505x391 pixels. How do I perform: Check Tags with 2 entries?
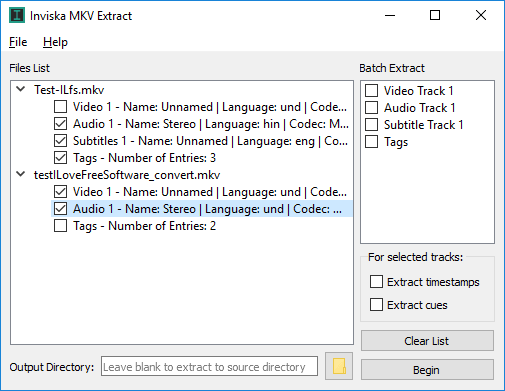[60, 226]
